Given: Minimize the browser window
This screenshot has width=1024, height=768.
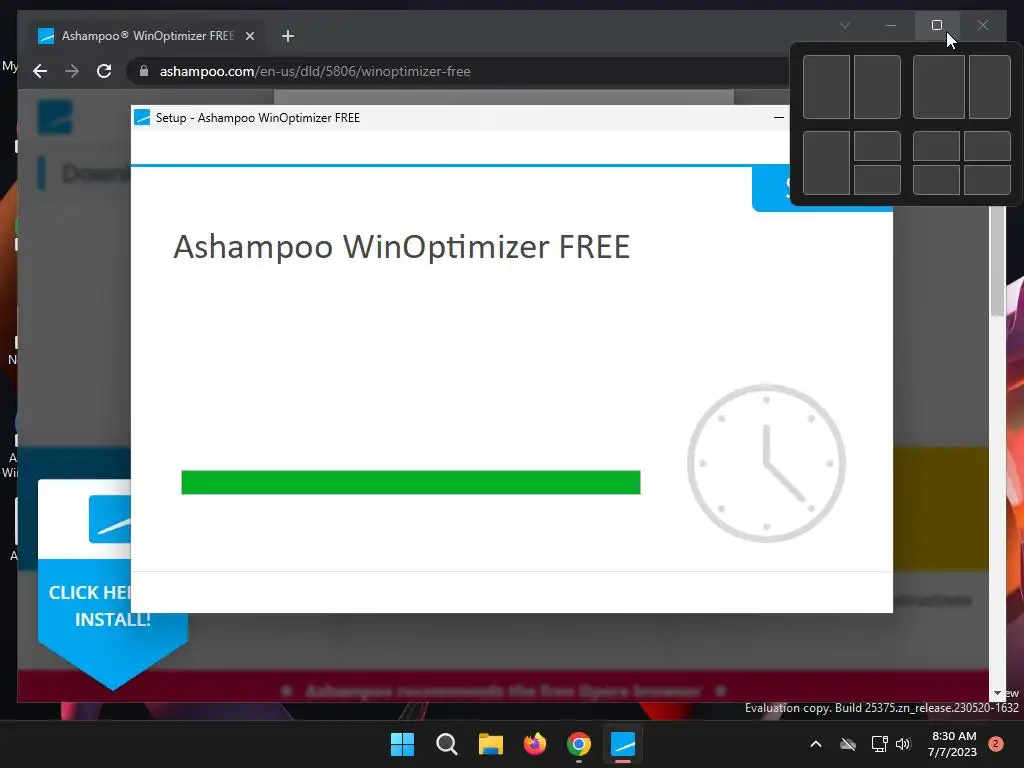Looking at the screenshot, I should pyautogui.click(x=891, y=25).
